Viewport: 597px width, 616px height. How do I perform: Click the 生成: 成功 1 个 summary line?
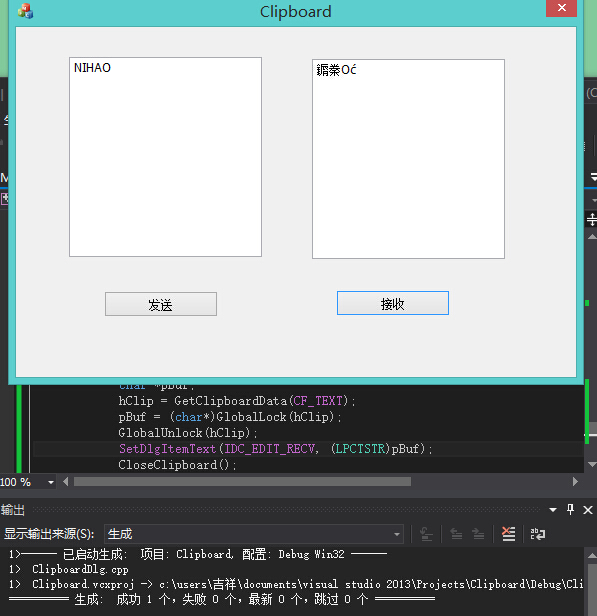(222, 599)
